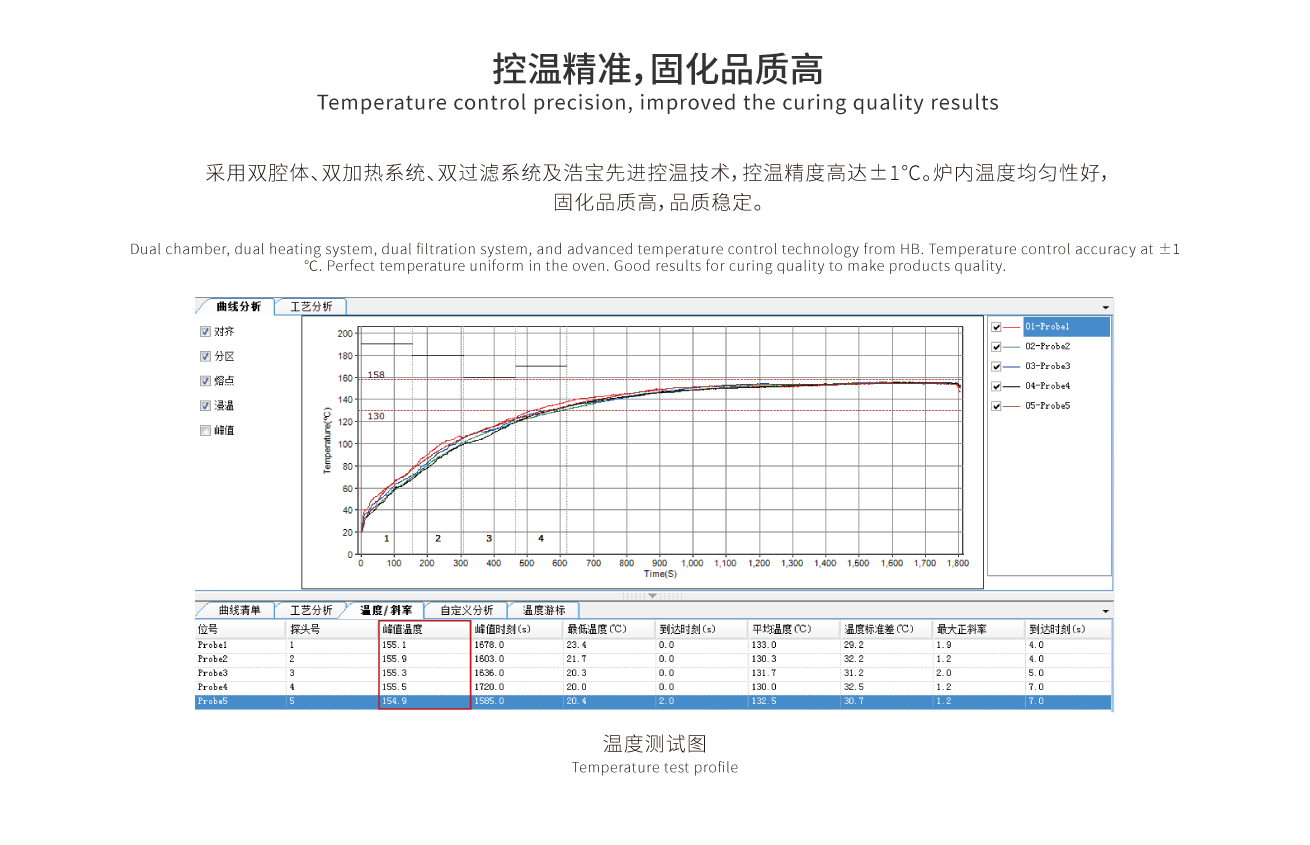This screenshot has width=1310, height=845.
Task: Click the red line swatch of 01-Probe1
Action: tap(1012, 327)
